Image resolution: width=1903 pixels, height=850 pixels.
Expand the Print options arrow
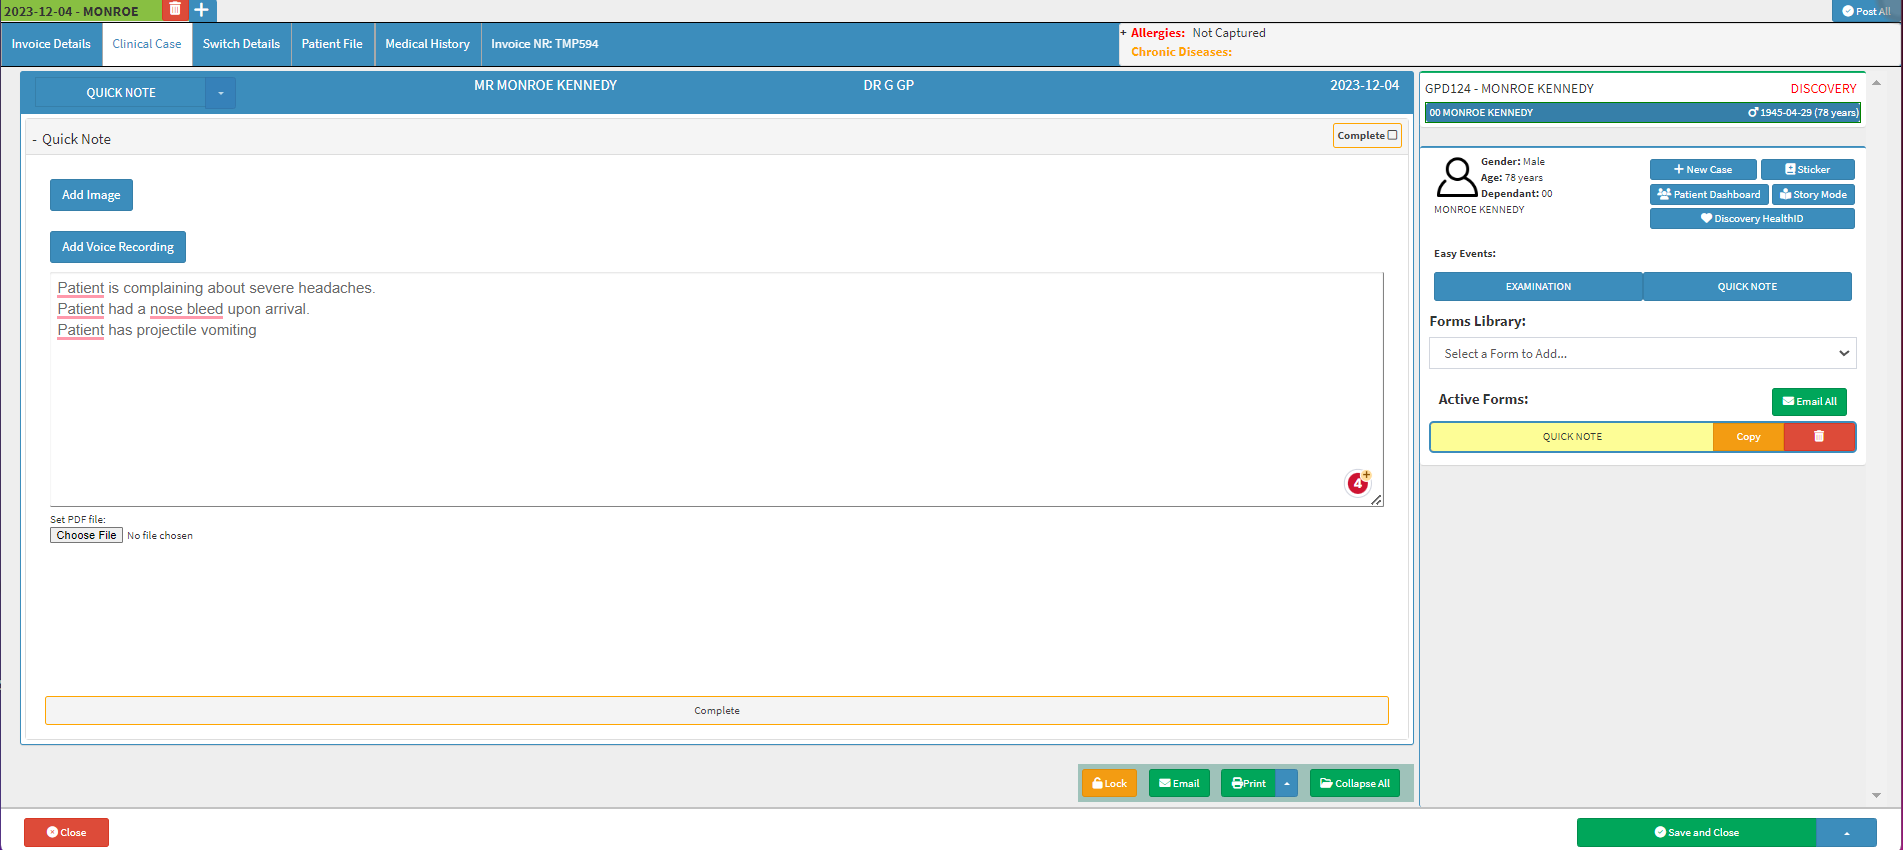click(x=1287, y=784)
